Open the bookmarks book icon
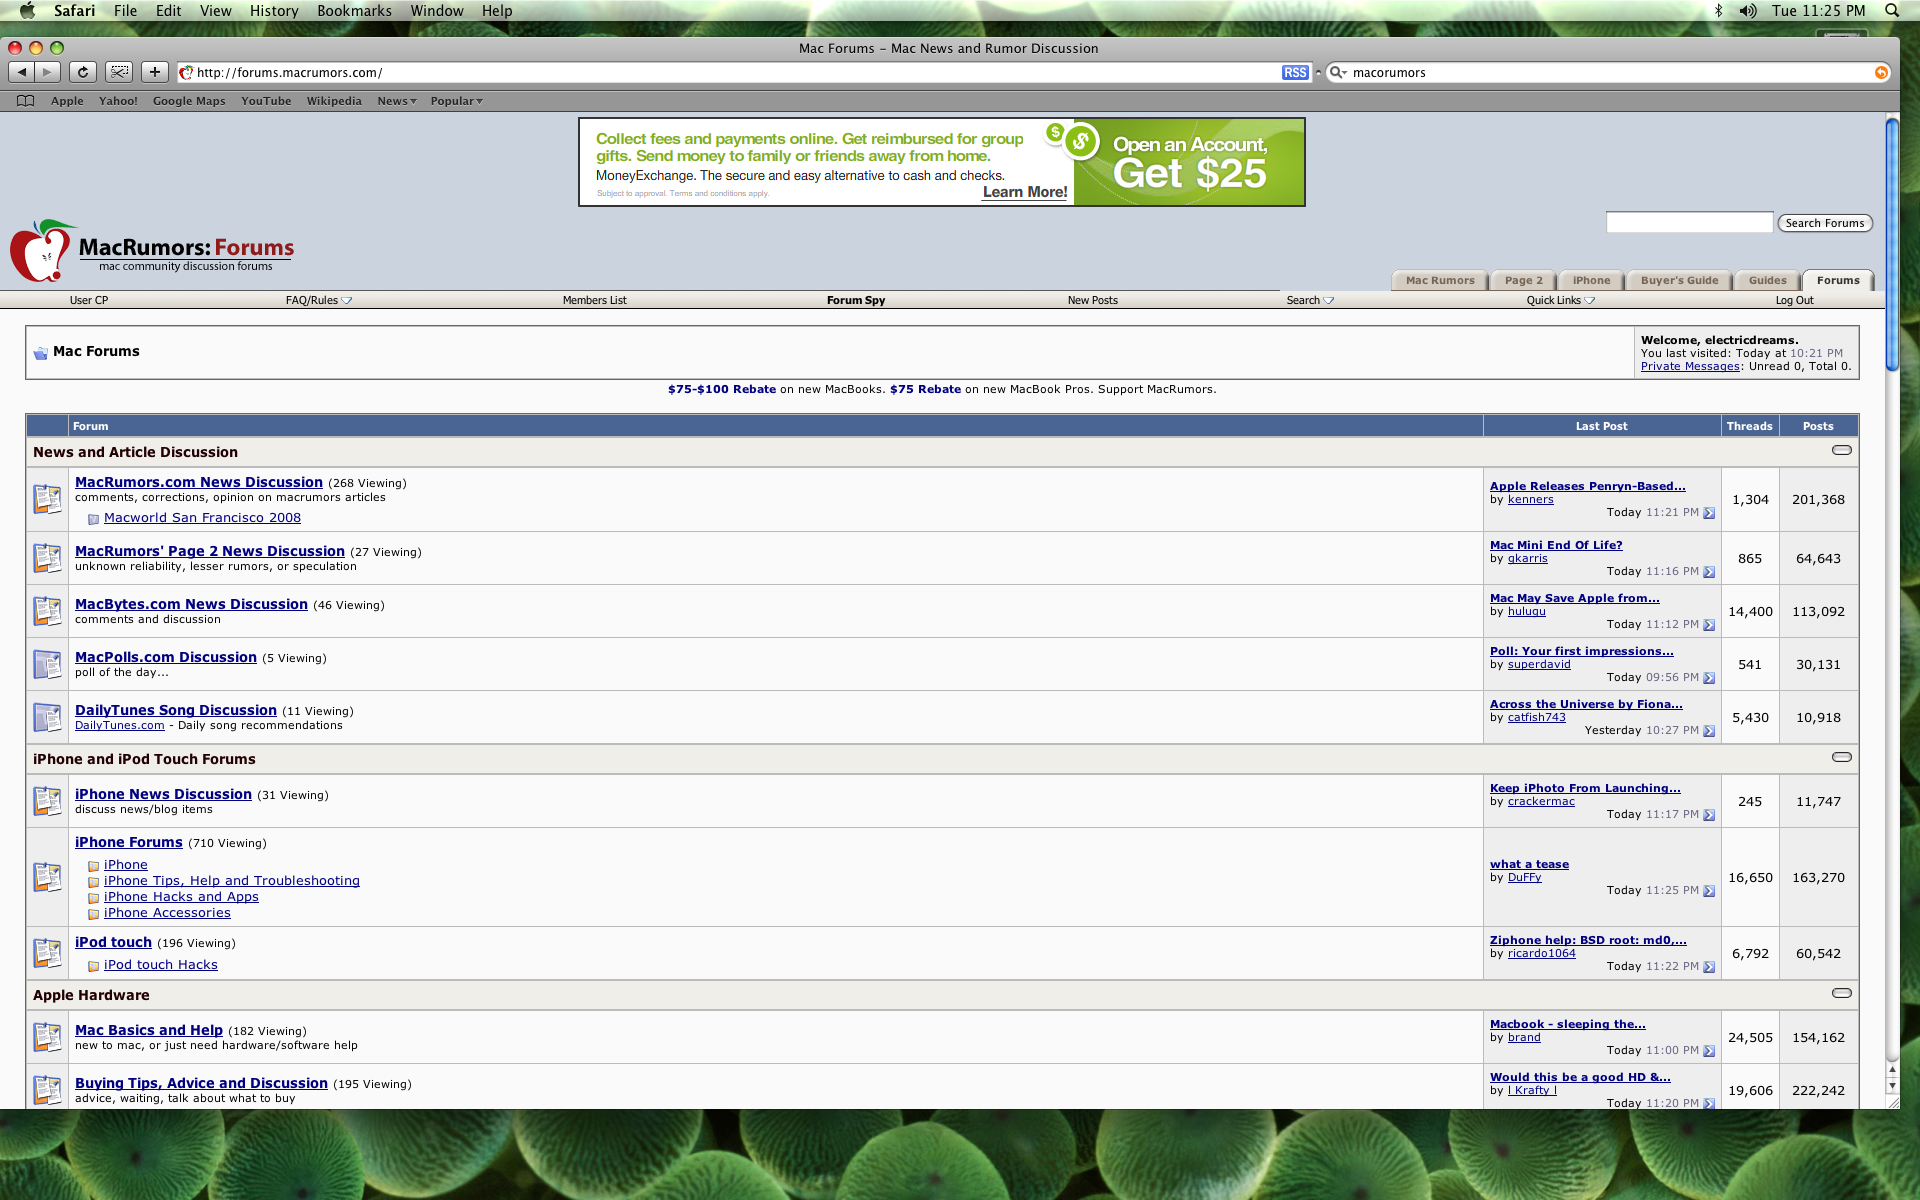Viewport: 1920px width, 1200px height. click(x=26, y=101)
